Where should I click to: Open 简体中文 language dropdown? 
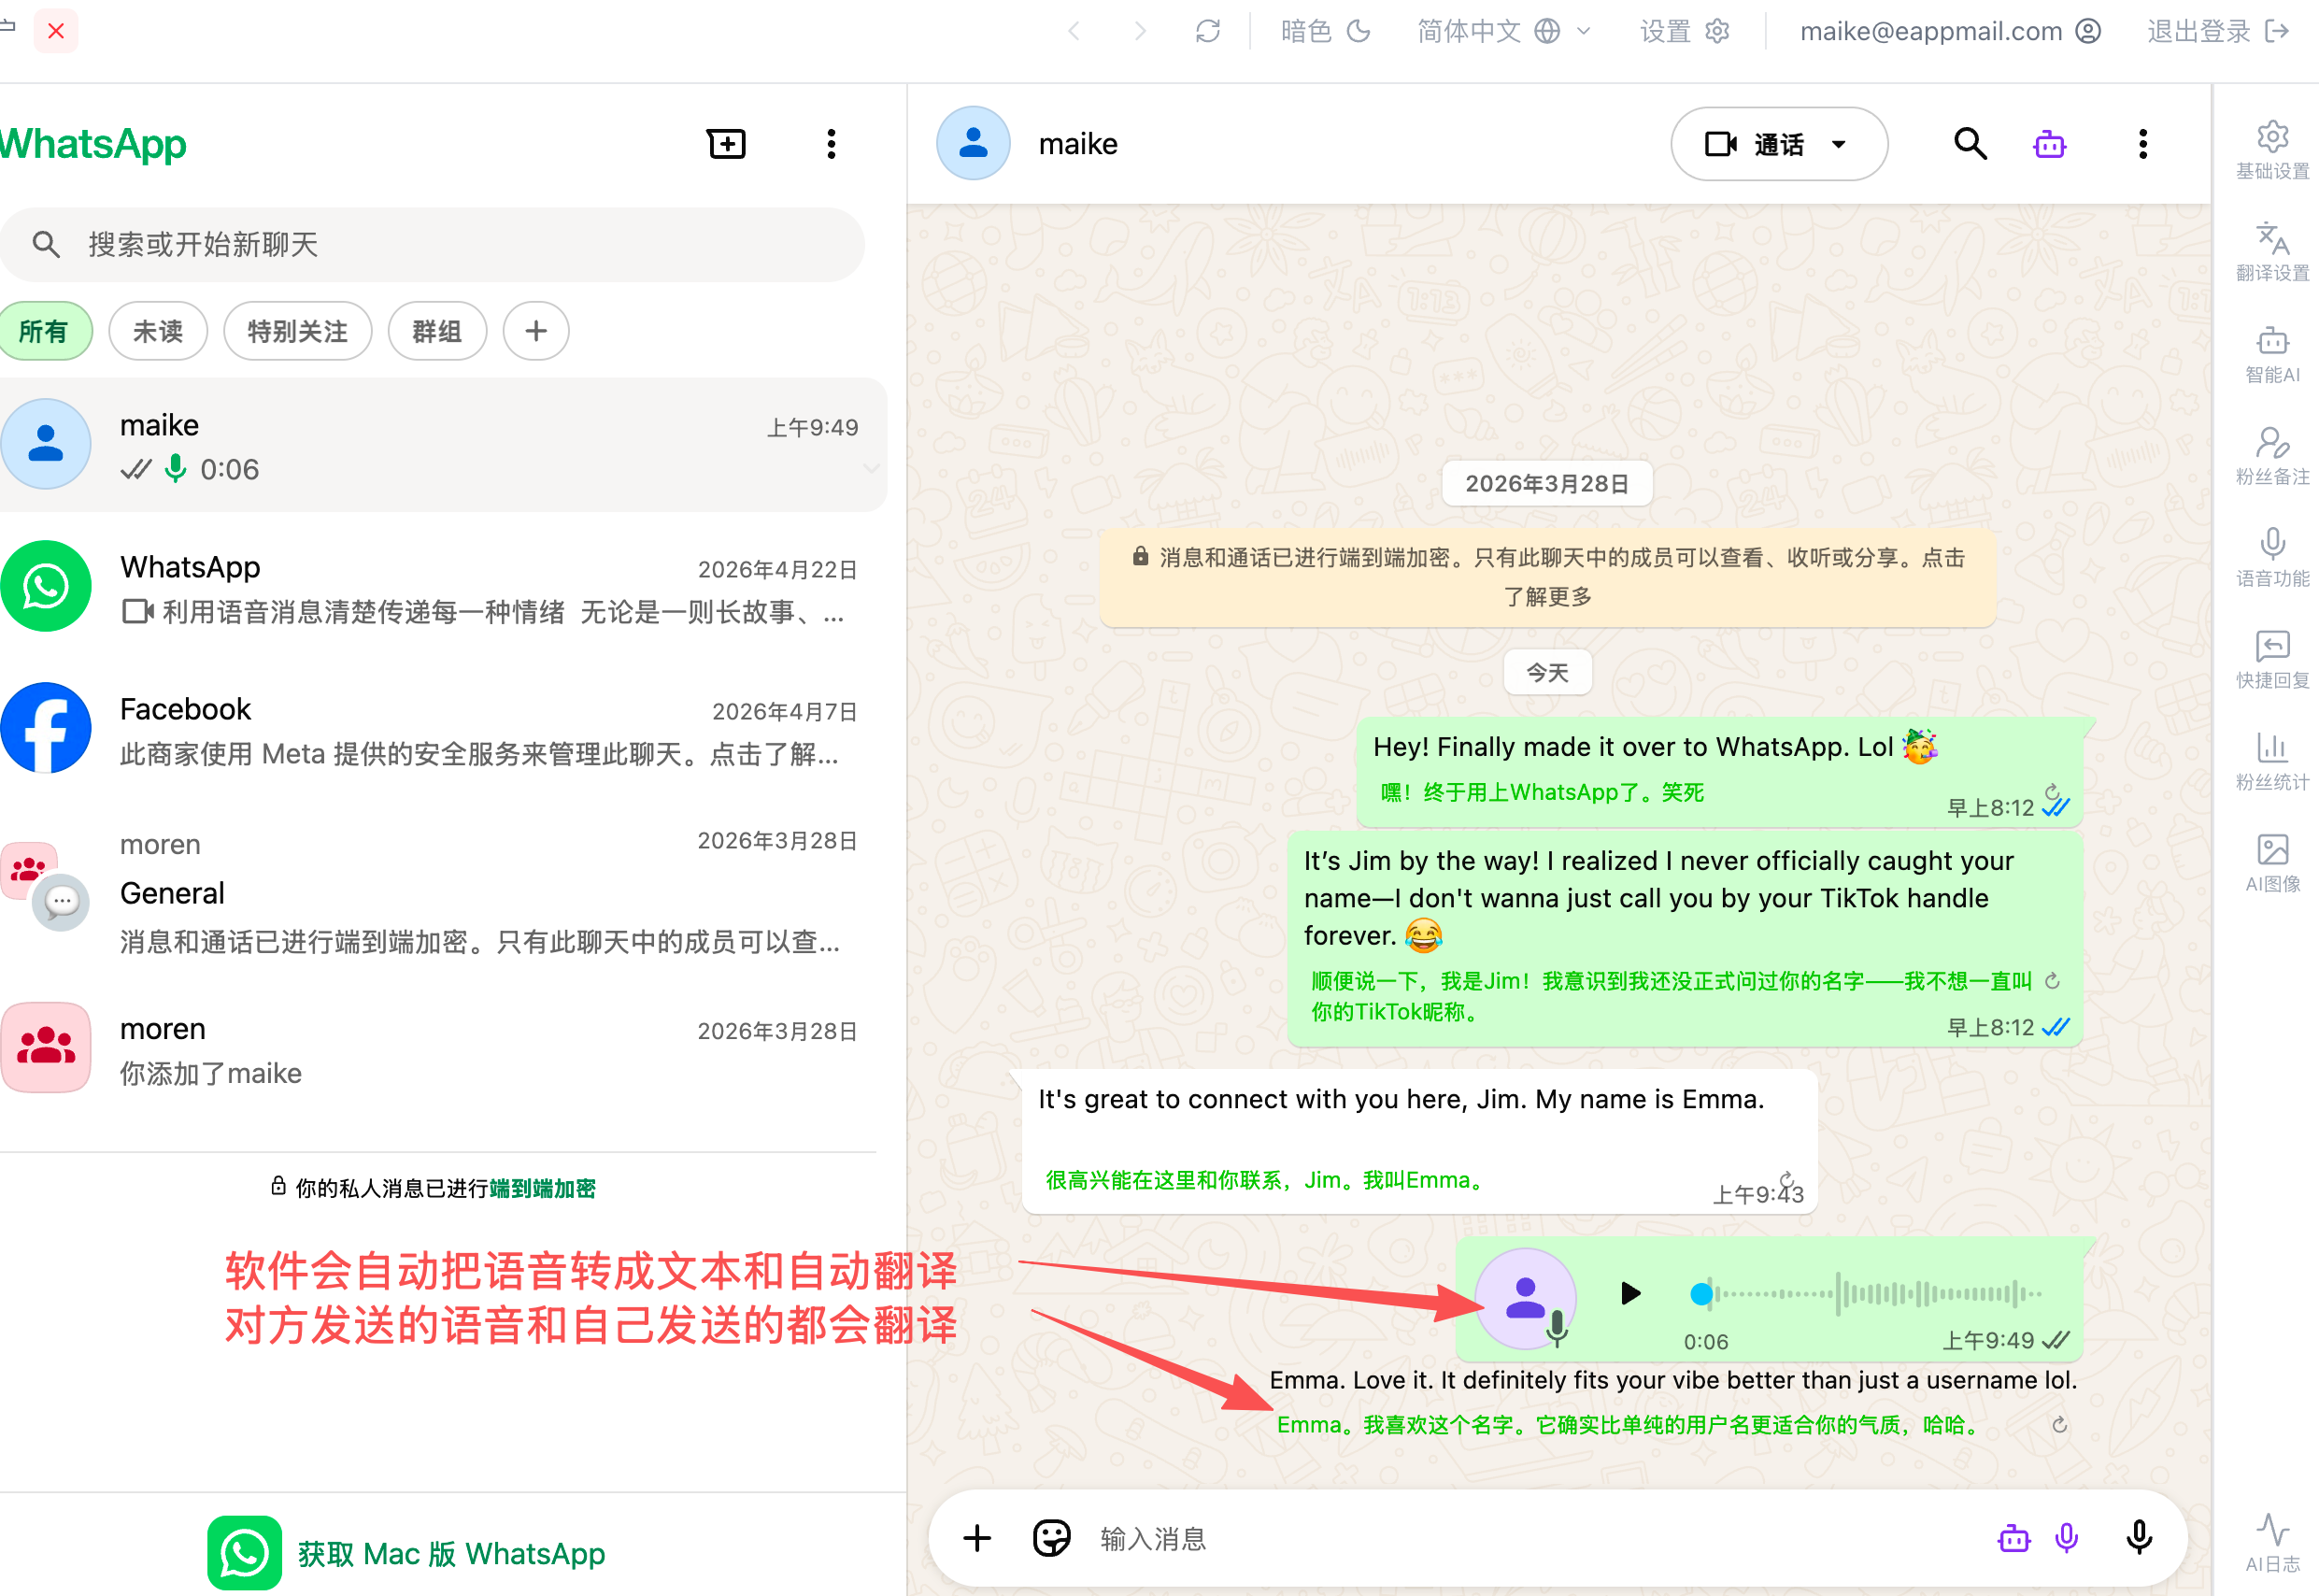tap(1503, 31)
